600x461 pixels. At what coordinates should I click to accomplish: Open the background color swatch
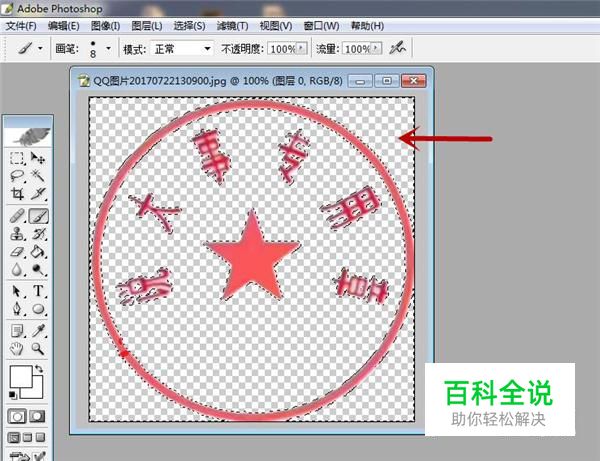tap(36, 392)
